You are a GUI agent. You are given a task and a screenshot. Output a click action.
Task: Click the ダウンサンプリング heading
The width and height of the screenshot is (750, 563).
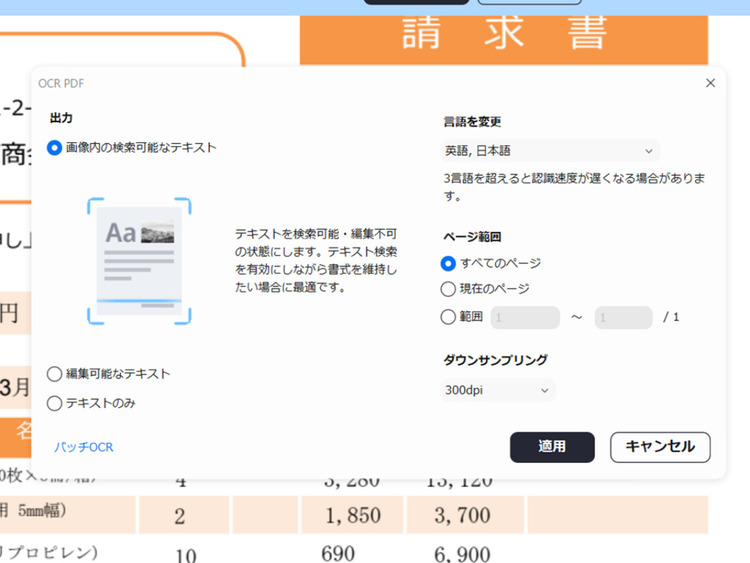pos(495,360)
